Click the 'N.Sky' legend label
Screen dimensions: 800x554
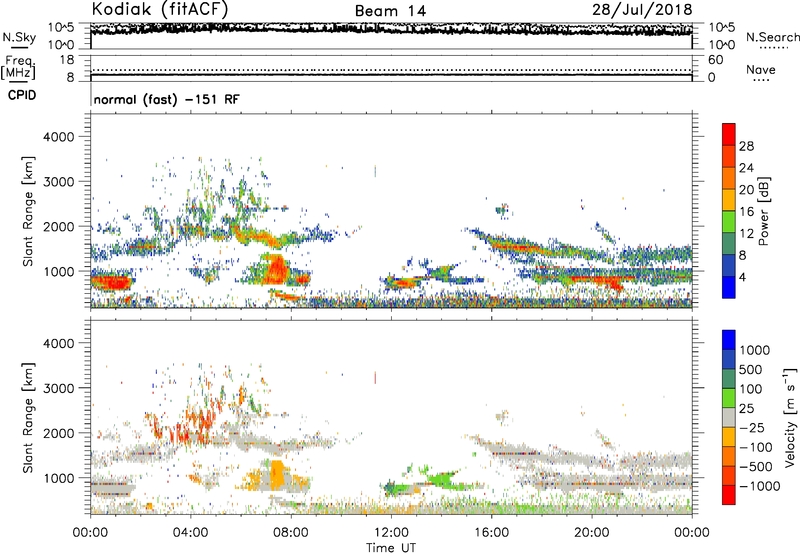point(19,37)
